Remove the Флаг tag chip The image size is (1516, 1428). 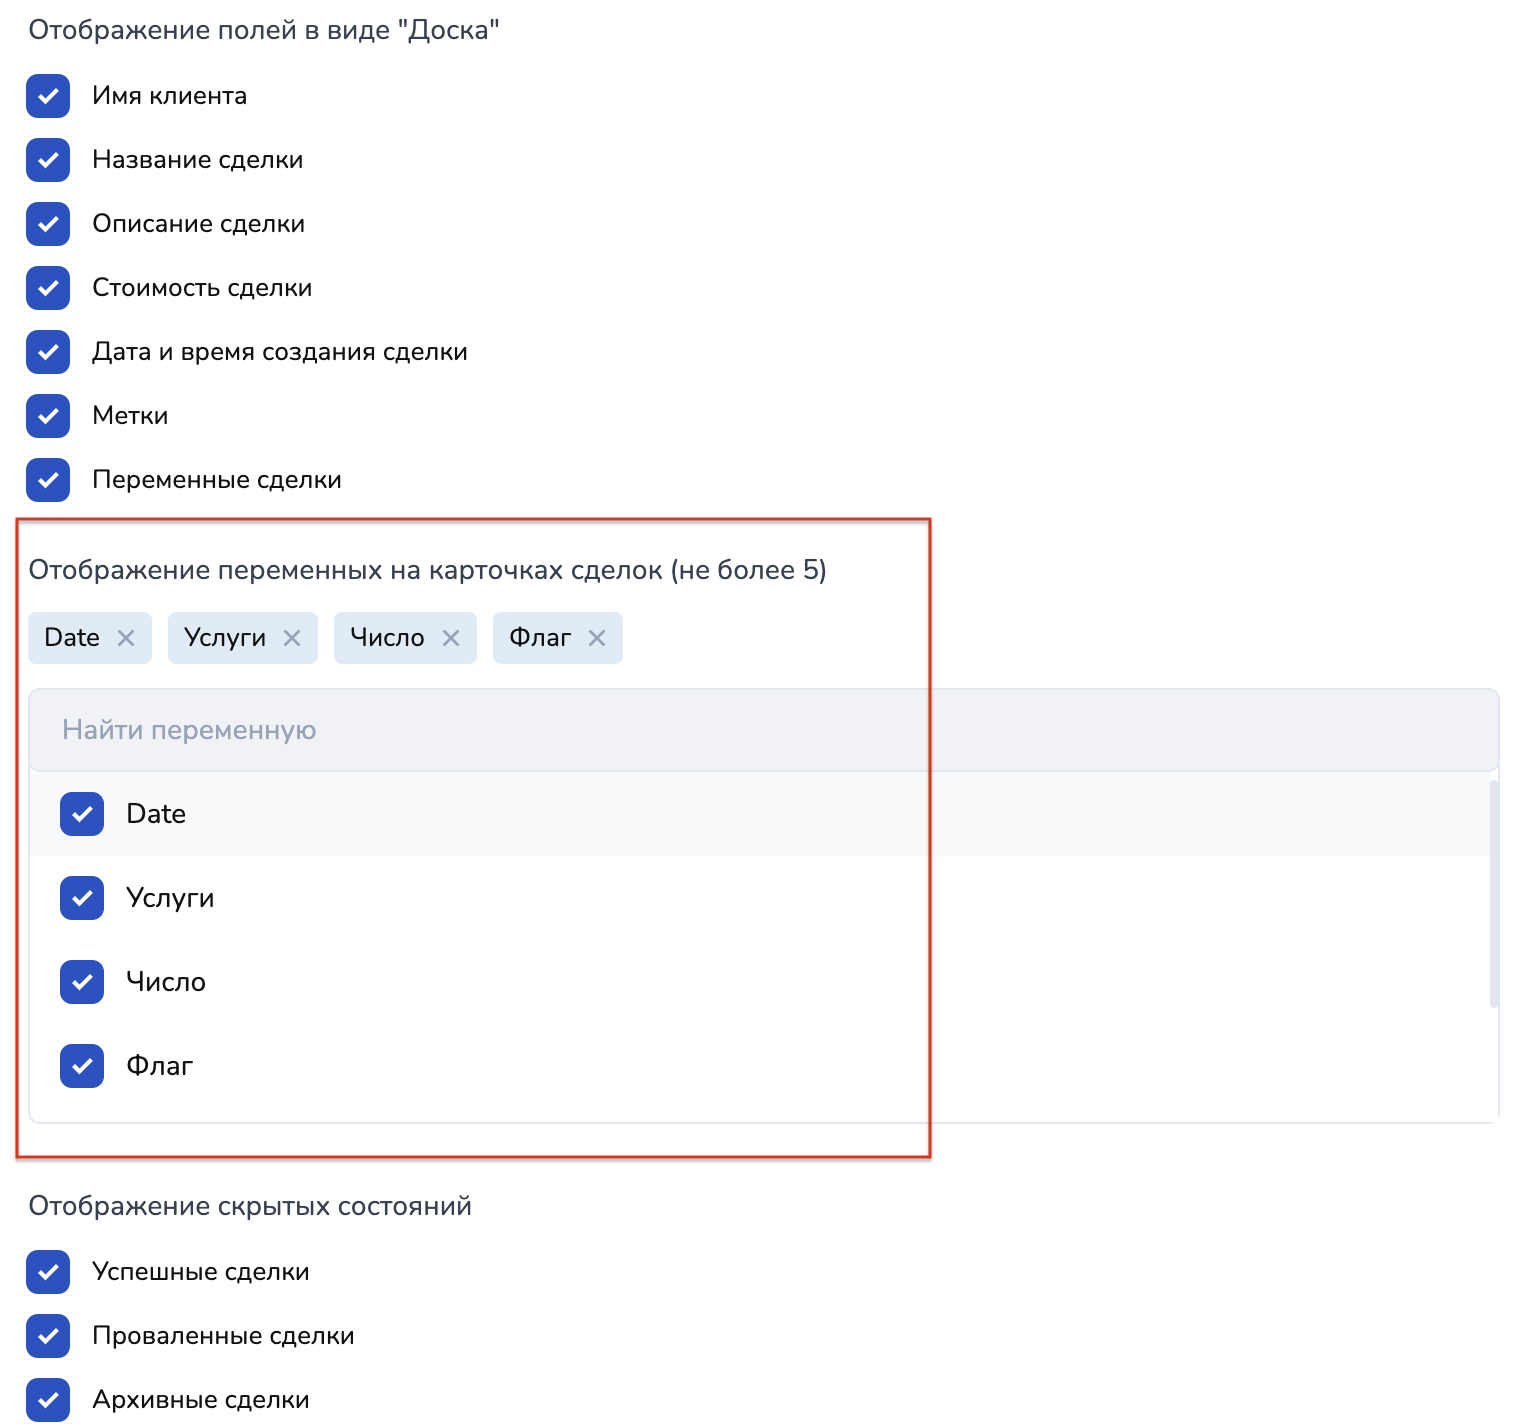pyautogui.click(x=597, y=638)
